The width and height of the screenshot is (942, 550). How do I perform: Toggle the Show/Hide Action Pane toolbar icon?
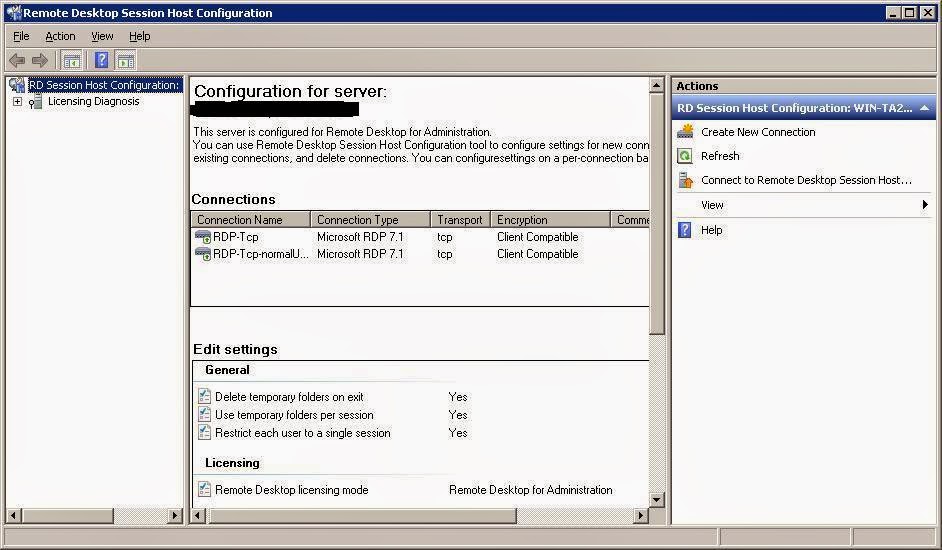tap(126, 60)
